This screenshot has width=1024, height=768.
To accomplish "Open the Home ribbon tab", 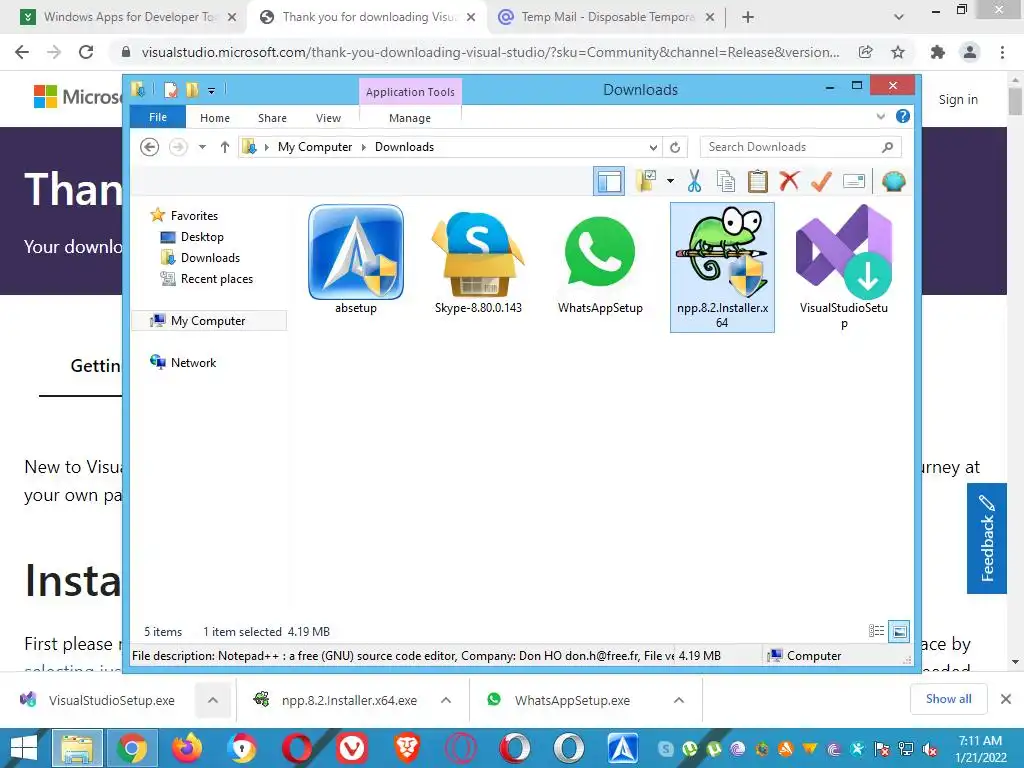I will pyautogui.click(x=215, y=118).
